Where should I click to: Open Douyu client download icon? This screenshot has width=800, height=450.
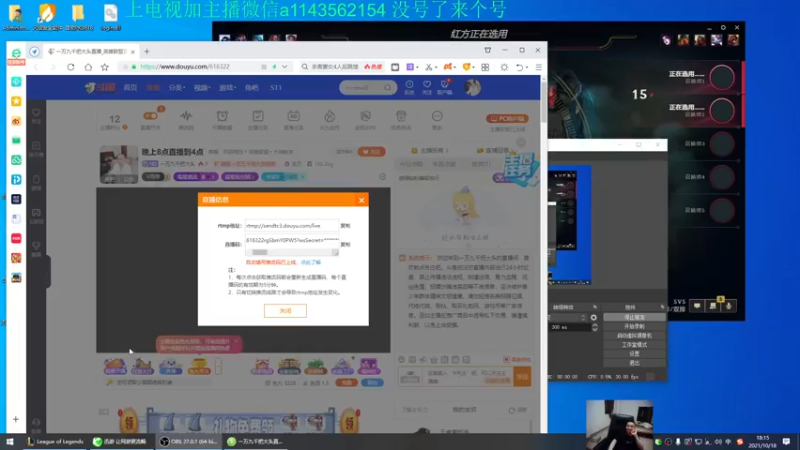(444, 87)
